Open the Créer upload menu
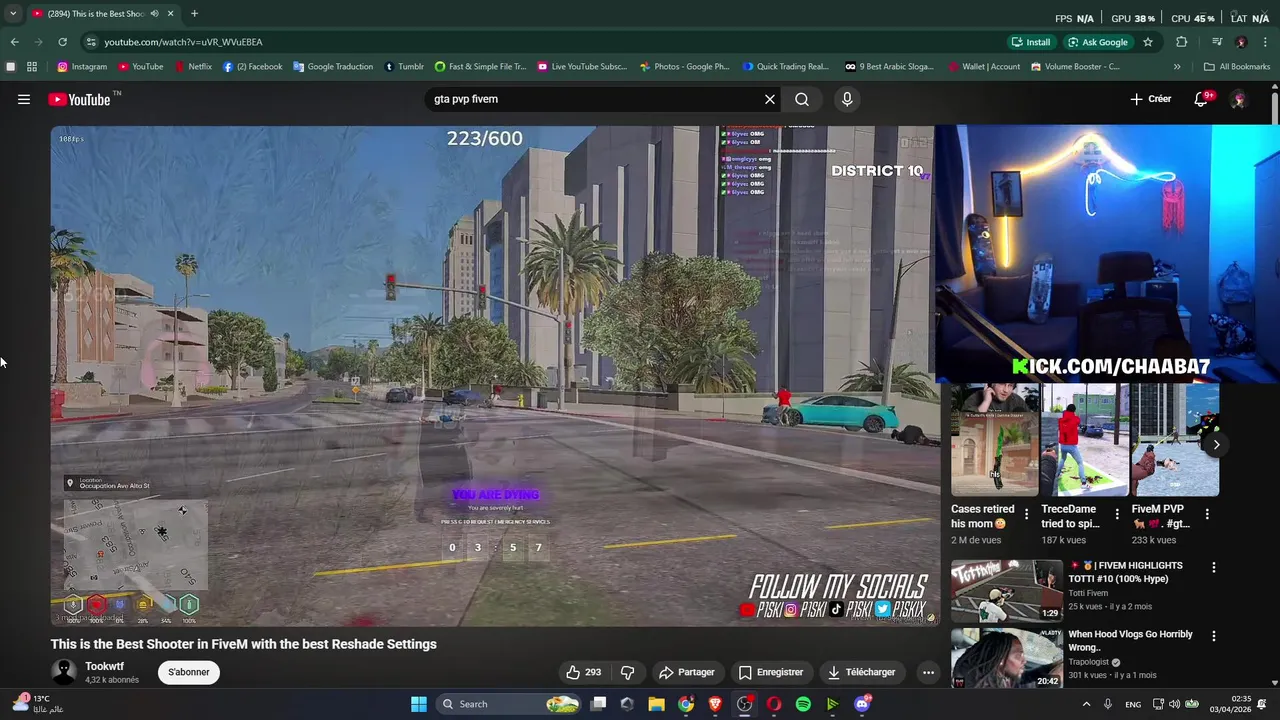1280x720 pixels. [x=1150, y=99]
